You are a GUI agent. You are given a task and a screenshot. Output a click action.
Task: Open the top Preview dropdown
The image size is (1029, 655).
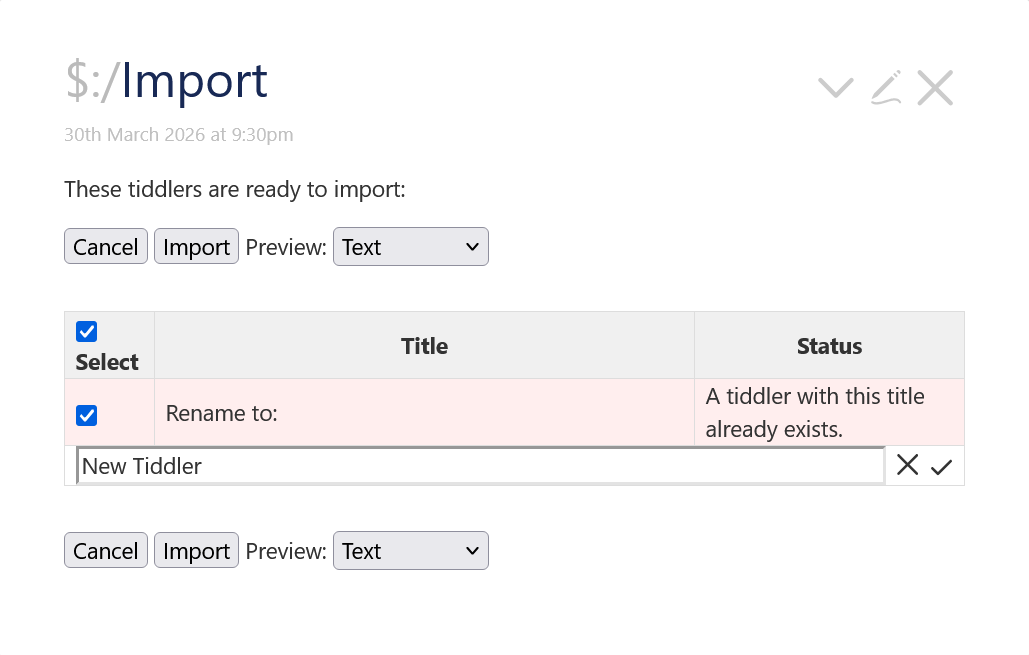(x=410, y=247)
